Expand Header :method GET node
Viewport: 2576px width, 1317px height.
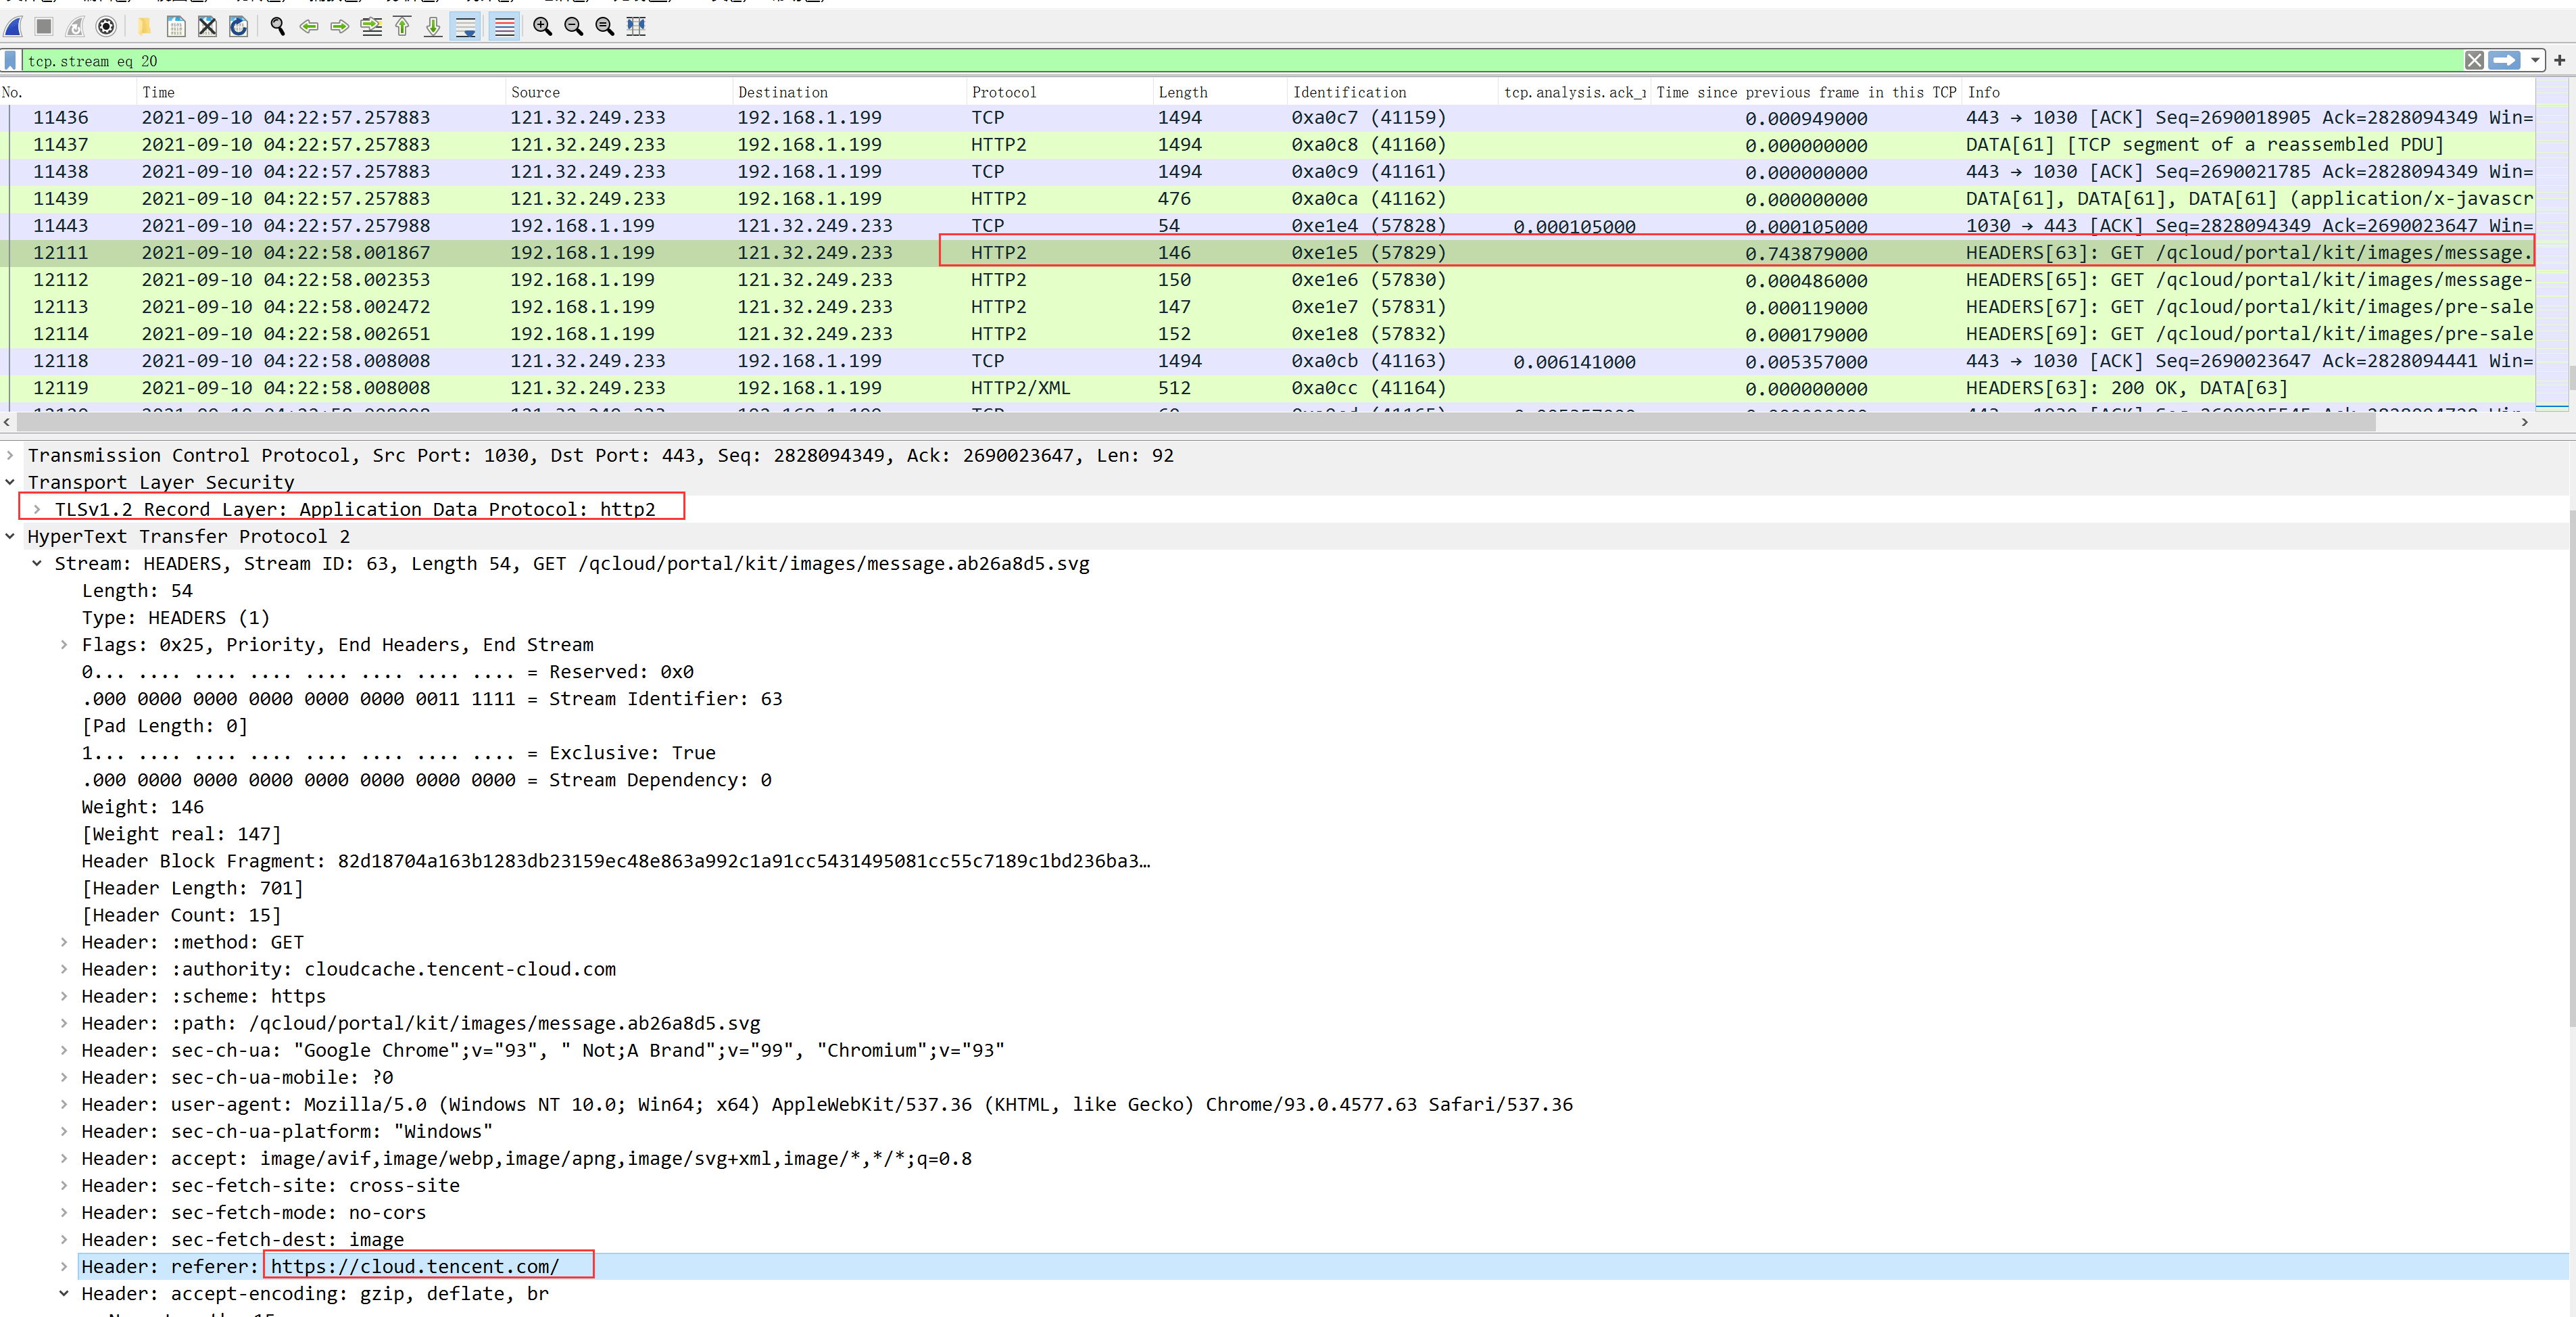[64, 942]
